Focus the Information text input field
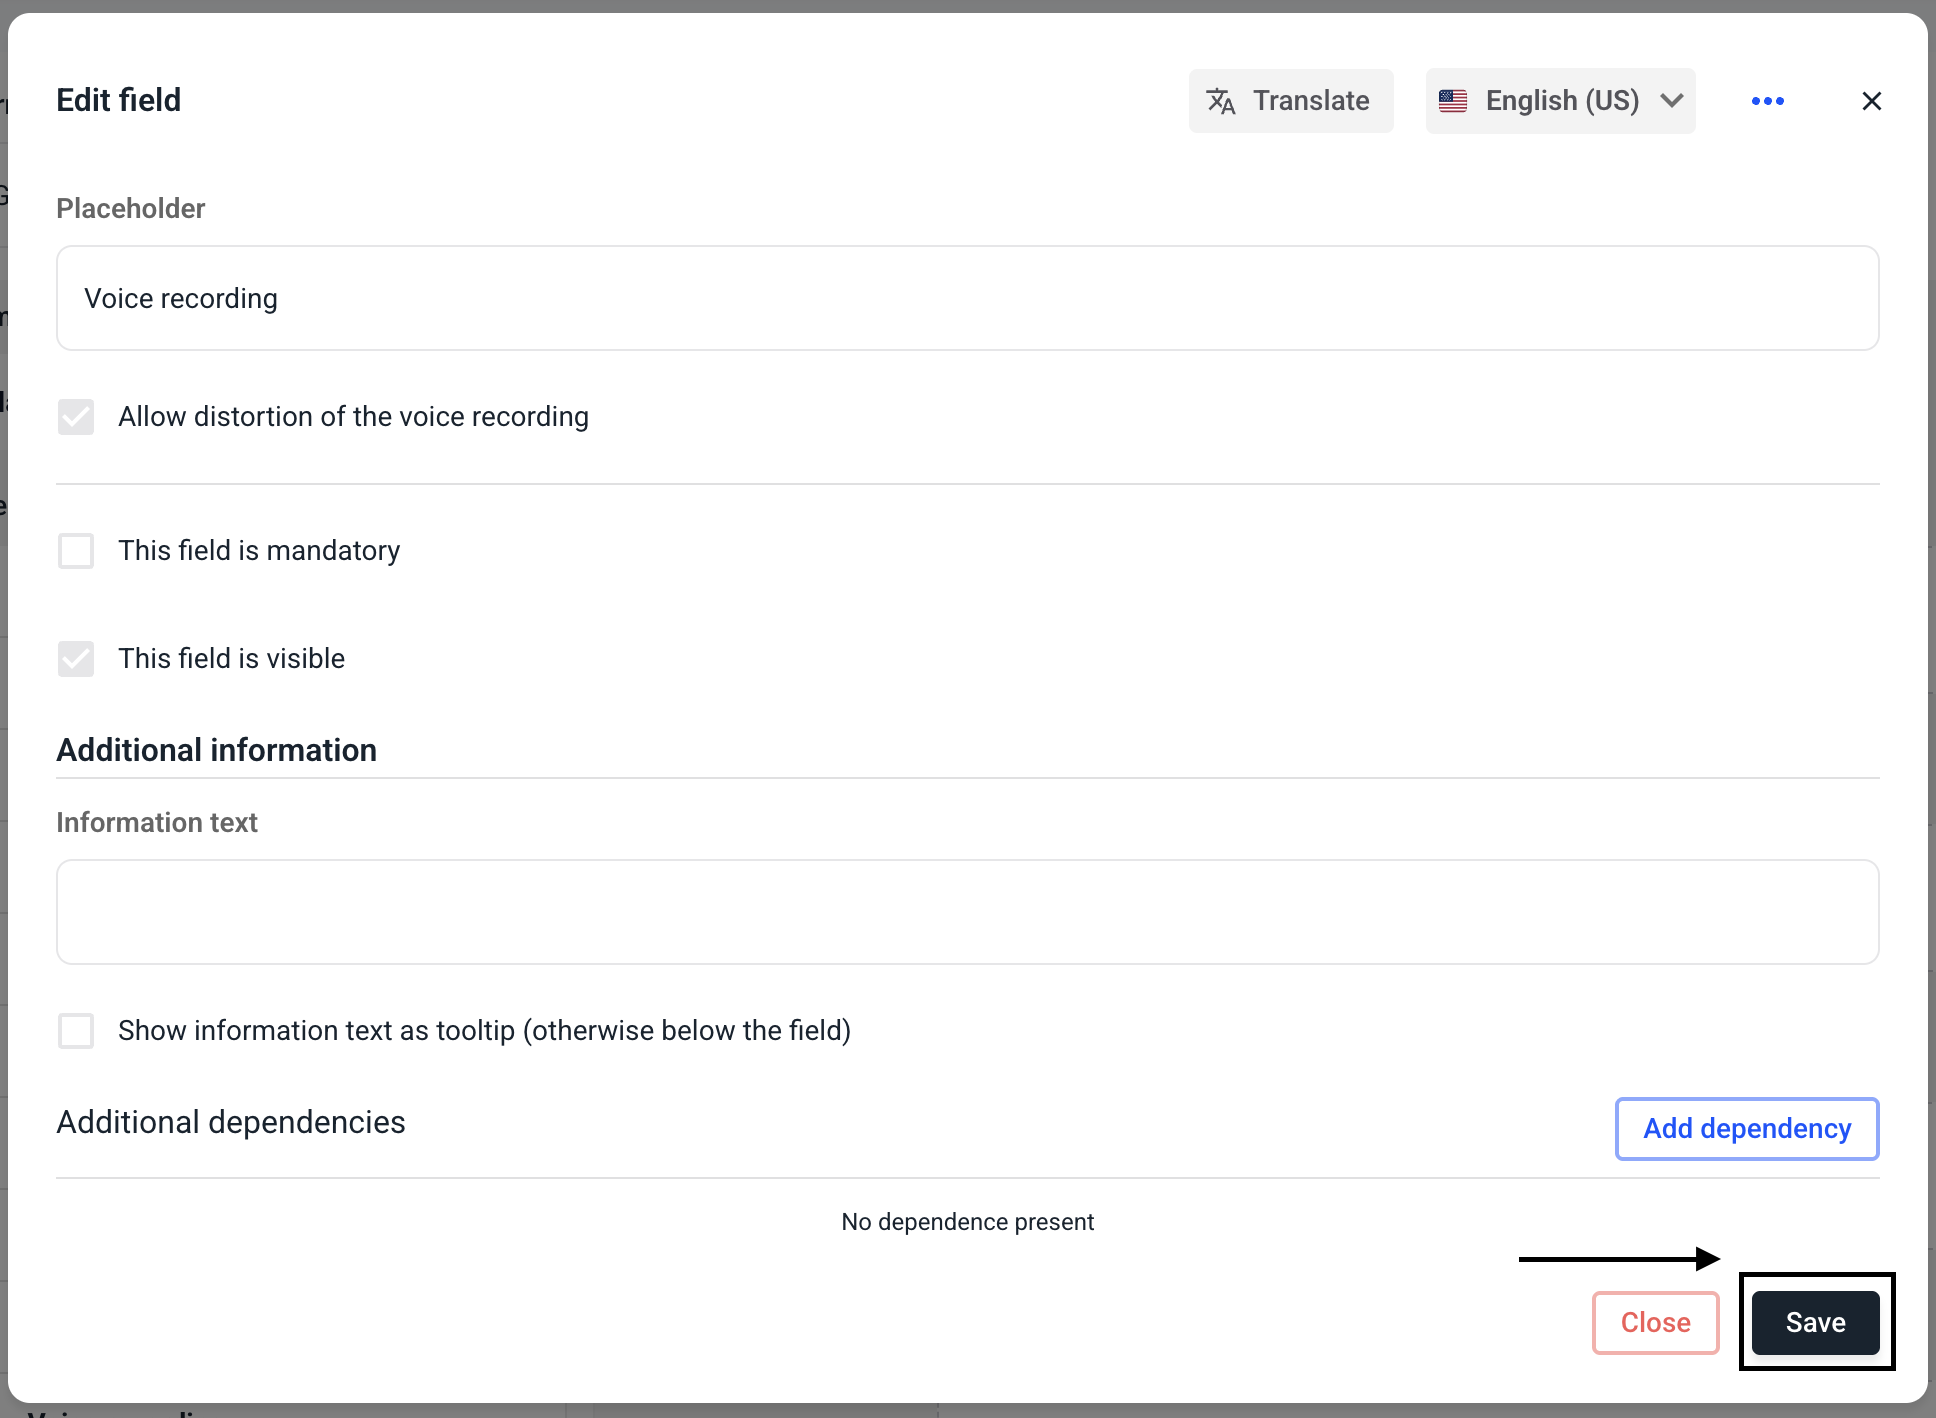Screen dimensions: 1936x1418 coord(967,912)
